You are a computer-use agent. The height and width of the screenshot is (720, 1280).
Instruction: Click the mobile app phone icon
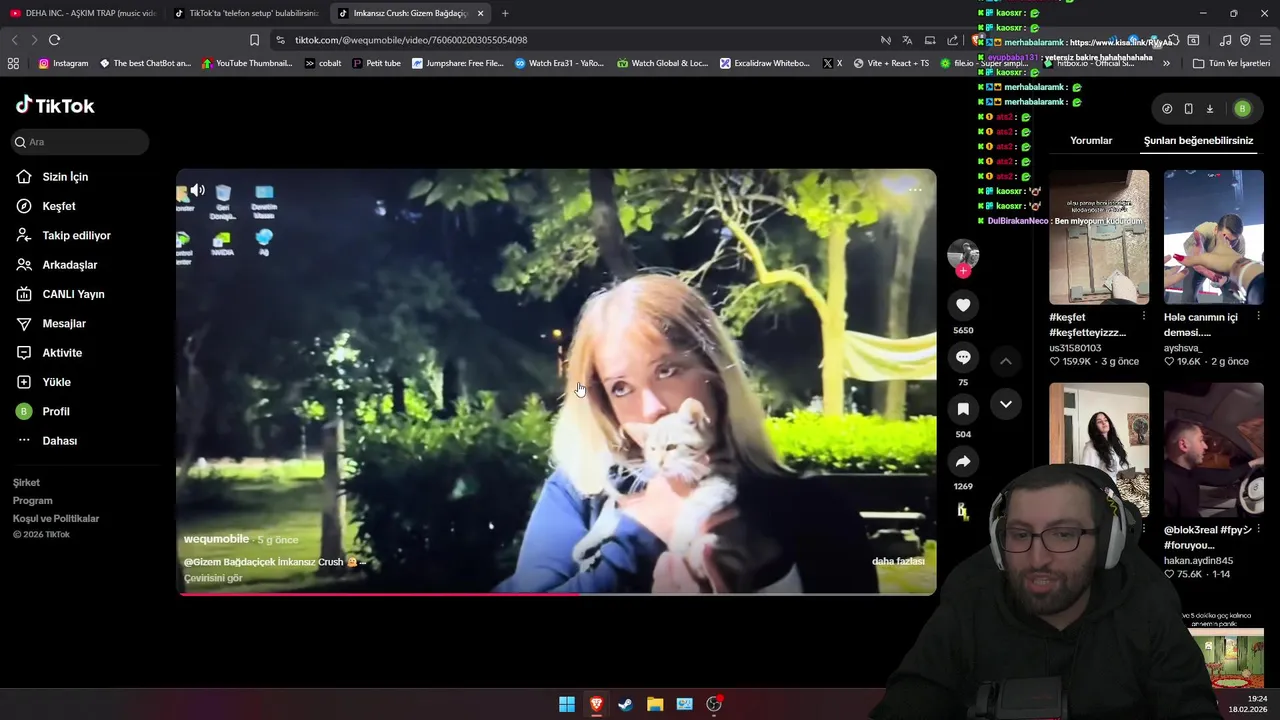pyautogui.click(x=1188, y=109)
